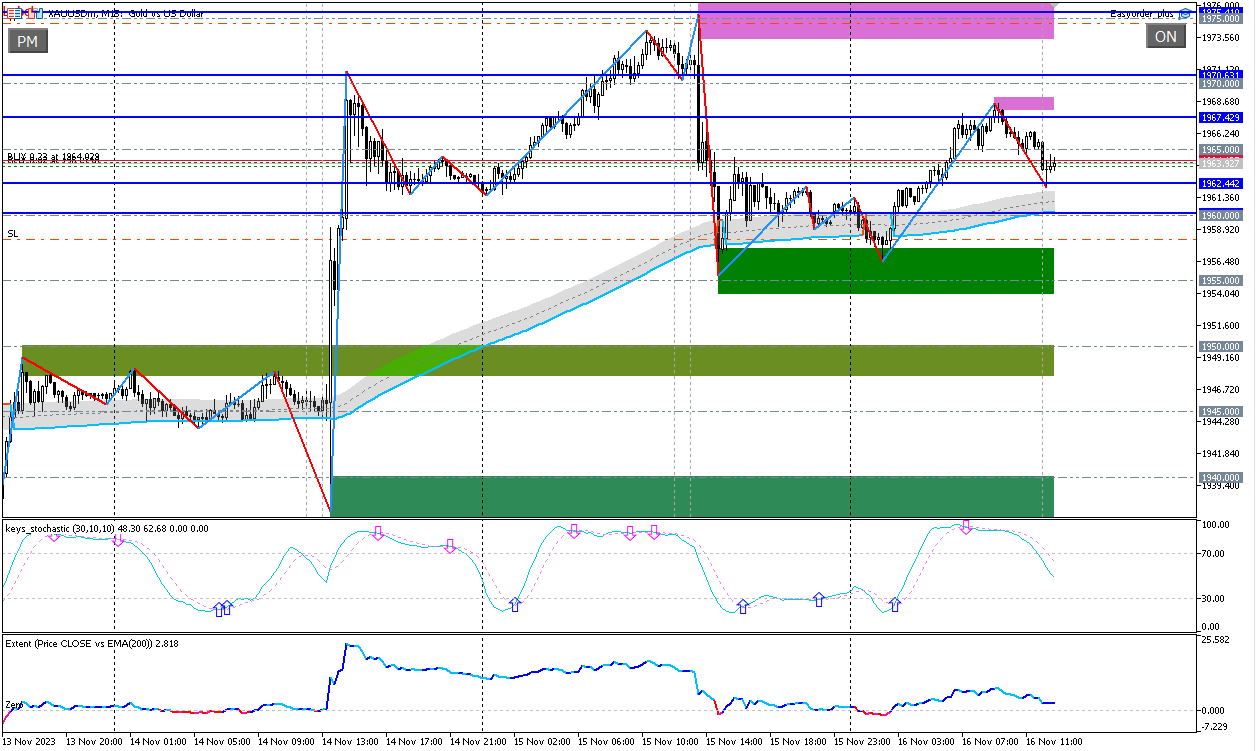Select the bright green zone near 1955.000
The width and height of the screenshot is (1256, 751).
click(885, 271)
